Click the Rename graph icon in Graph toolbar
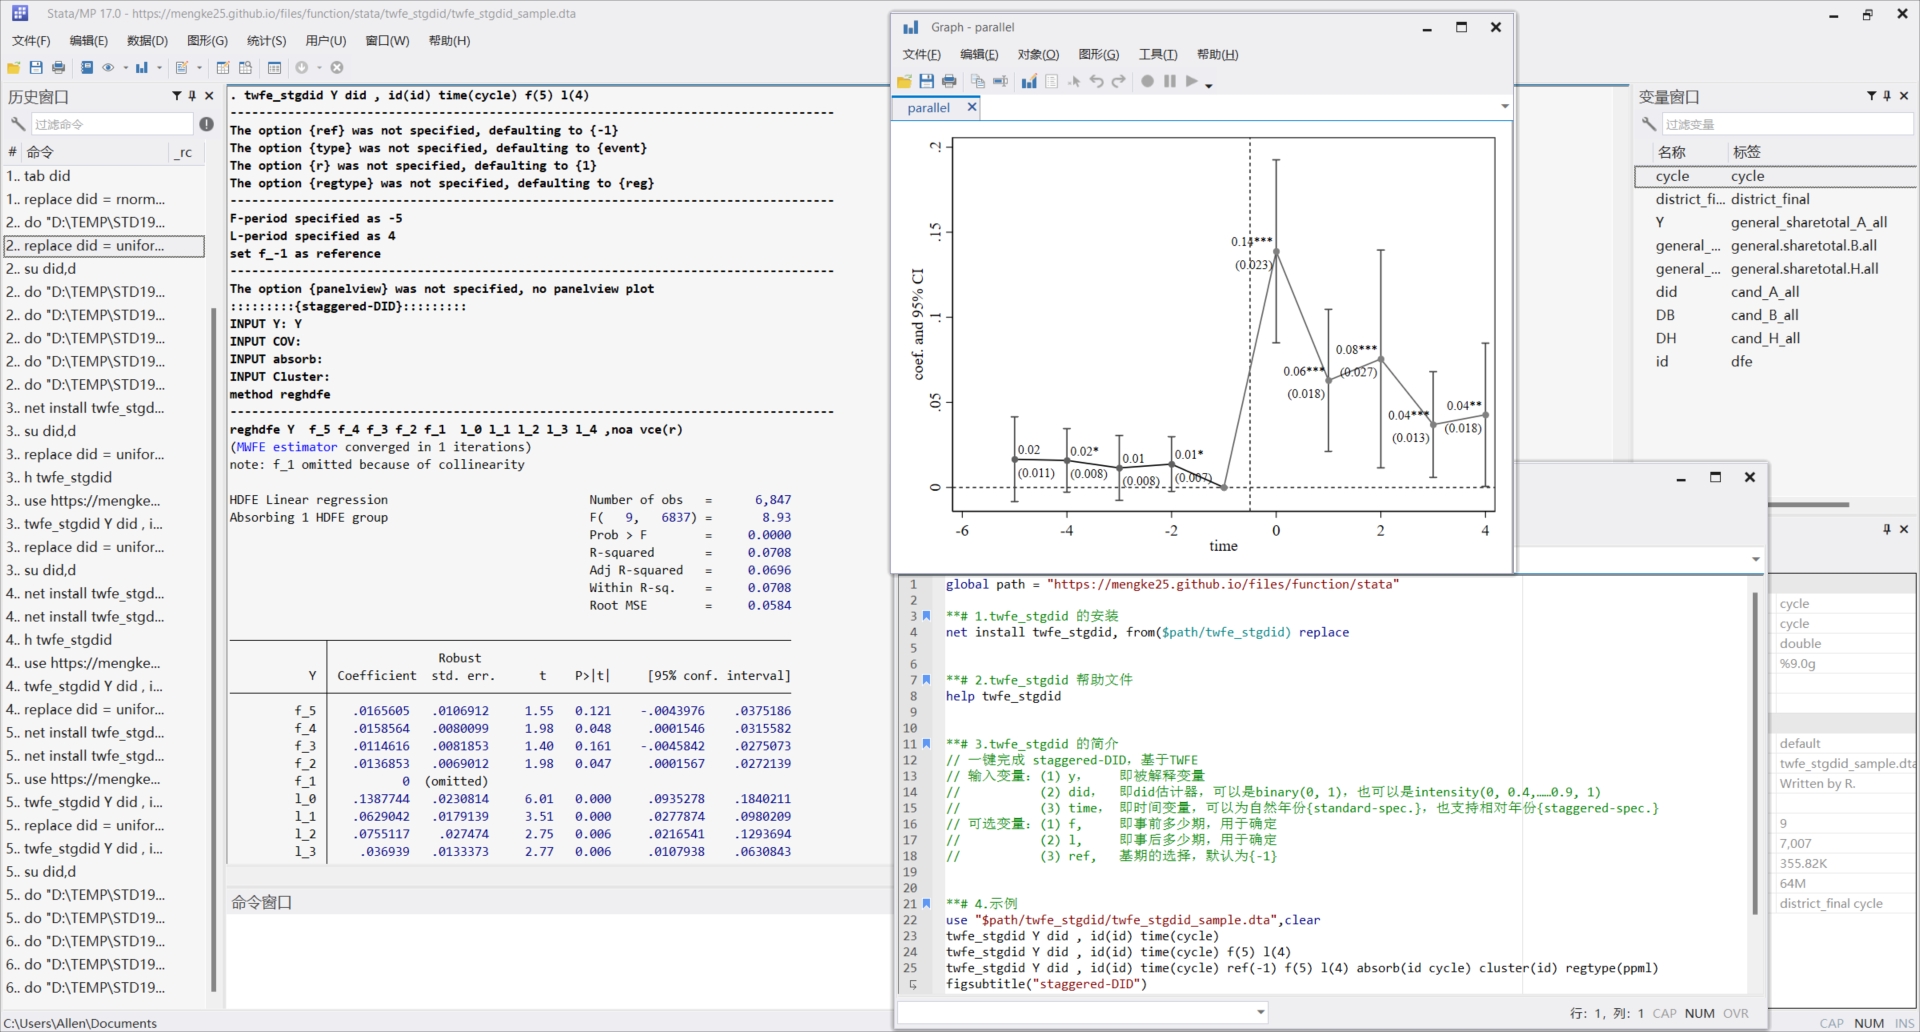The image size is (1920, 1032). pyautogui.click(x=1000, y=81)
